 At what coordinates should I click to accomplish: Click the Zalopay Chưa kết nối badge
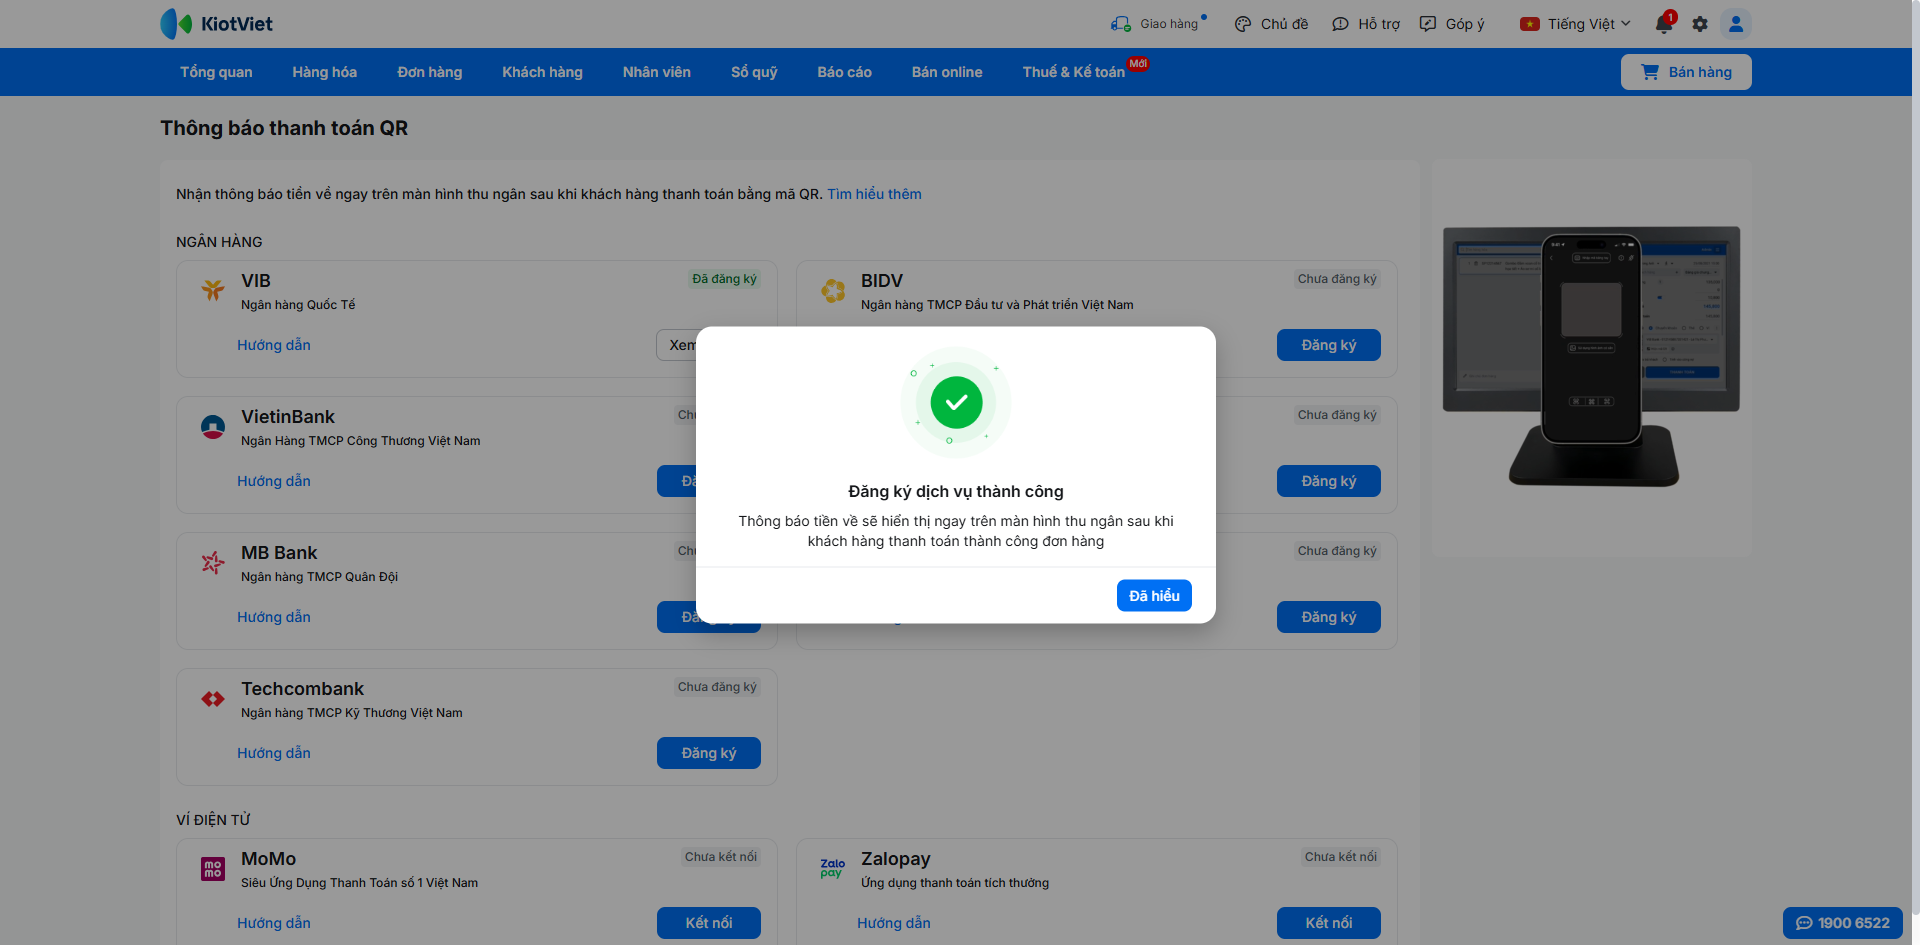coord(1341,857)
